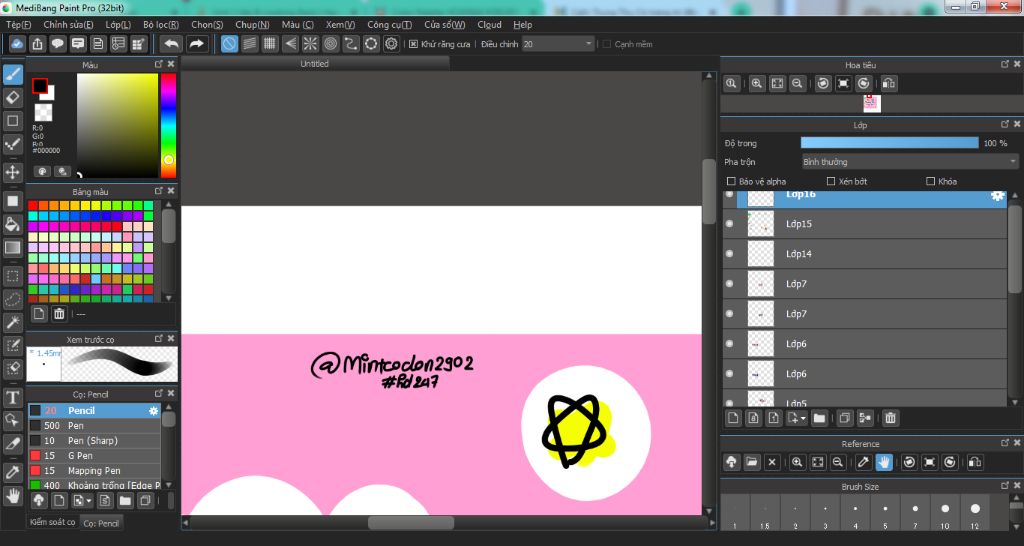Enable the concentric circle snap guide

330,44
